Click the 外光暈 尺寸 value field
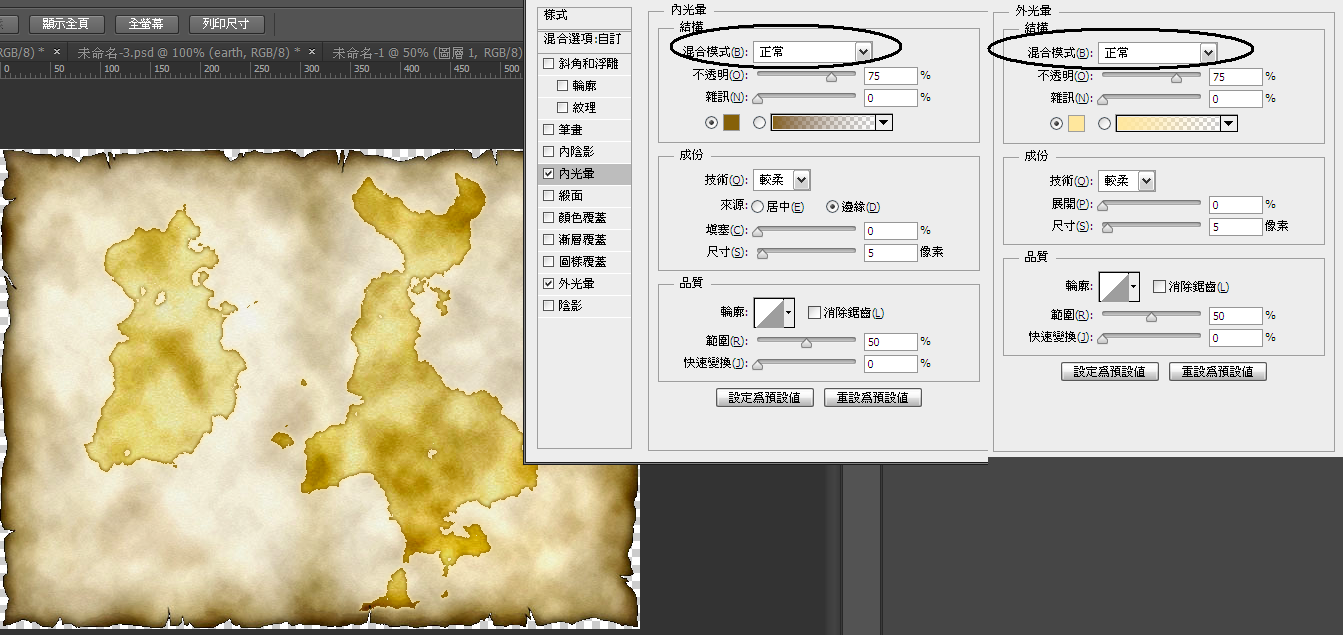The image size is (1343, 635). click(1236, 227)
